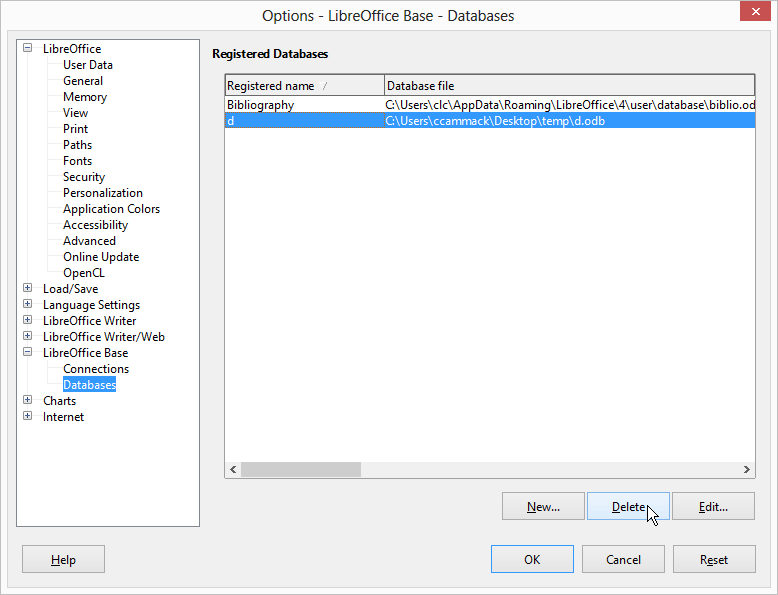Click the horizontal scrollbar thumb
Image resolution: width=778 pixels, height=595 pixels.
coord(301,469)
